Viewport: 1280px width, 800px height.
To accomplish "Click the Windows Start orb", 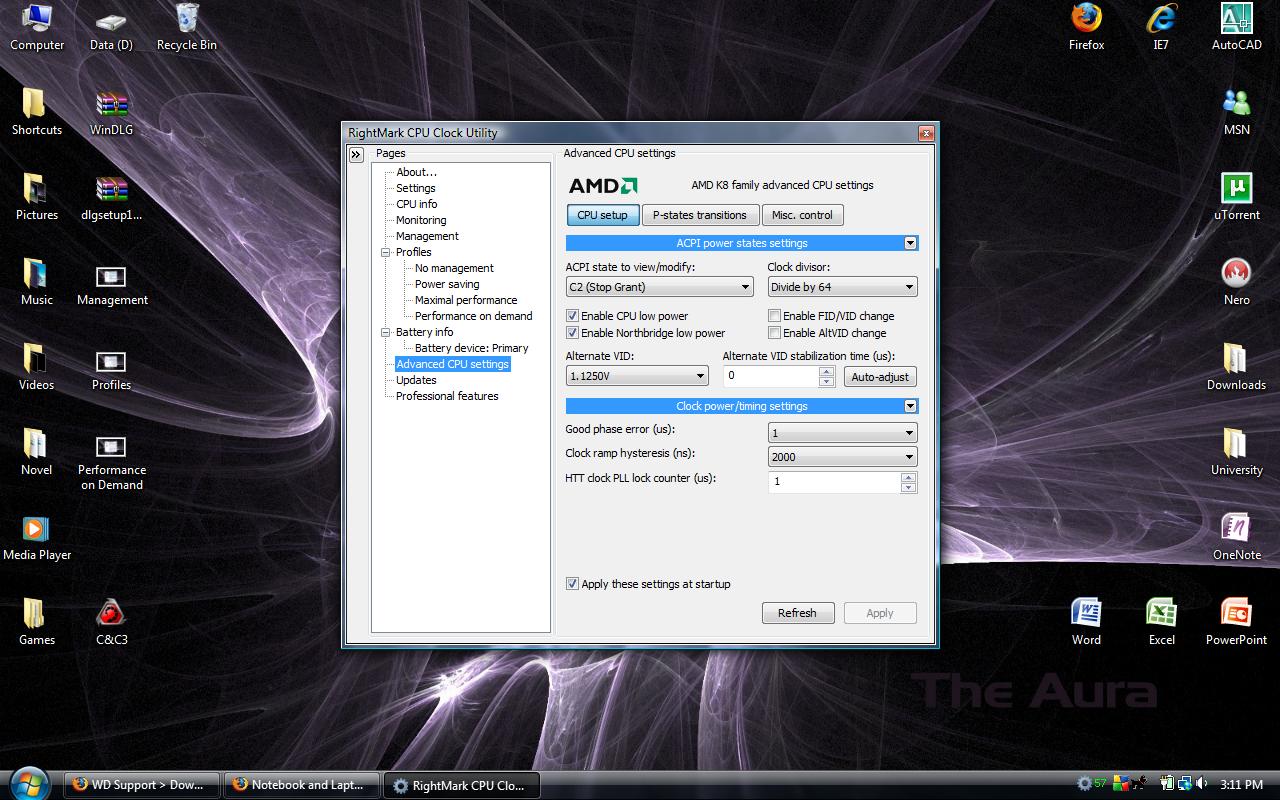I will [28, 783].
